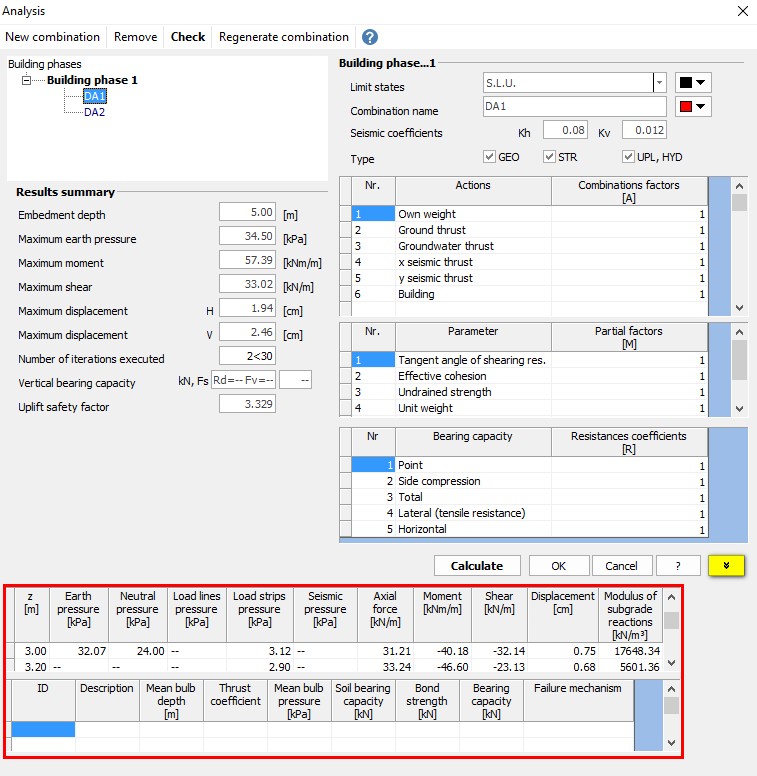Click the Remove toolbar item

click(135, 37)
